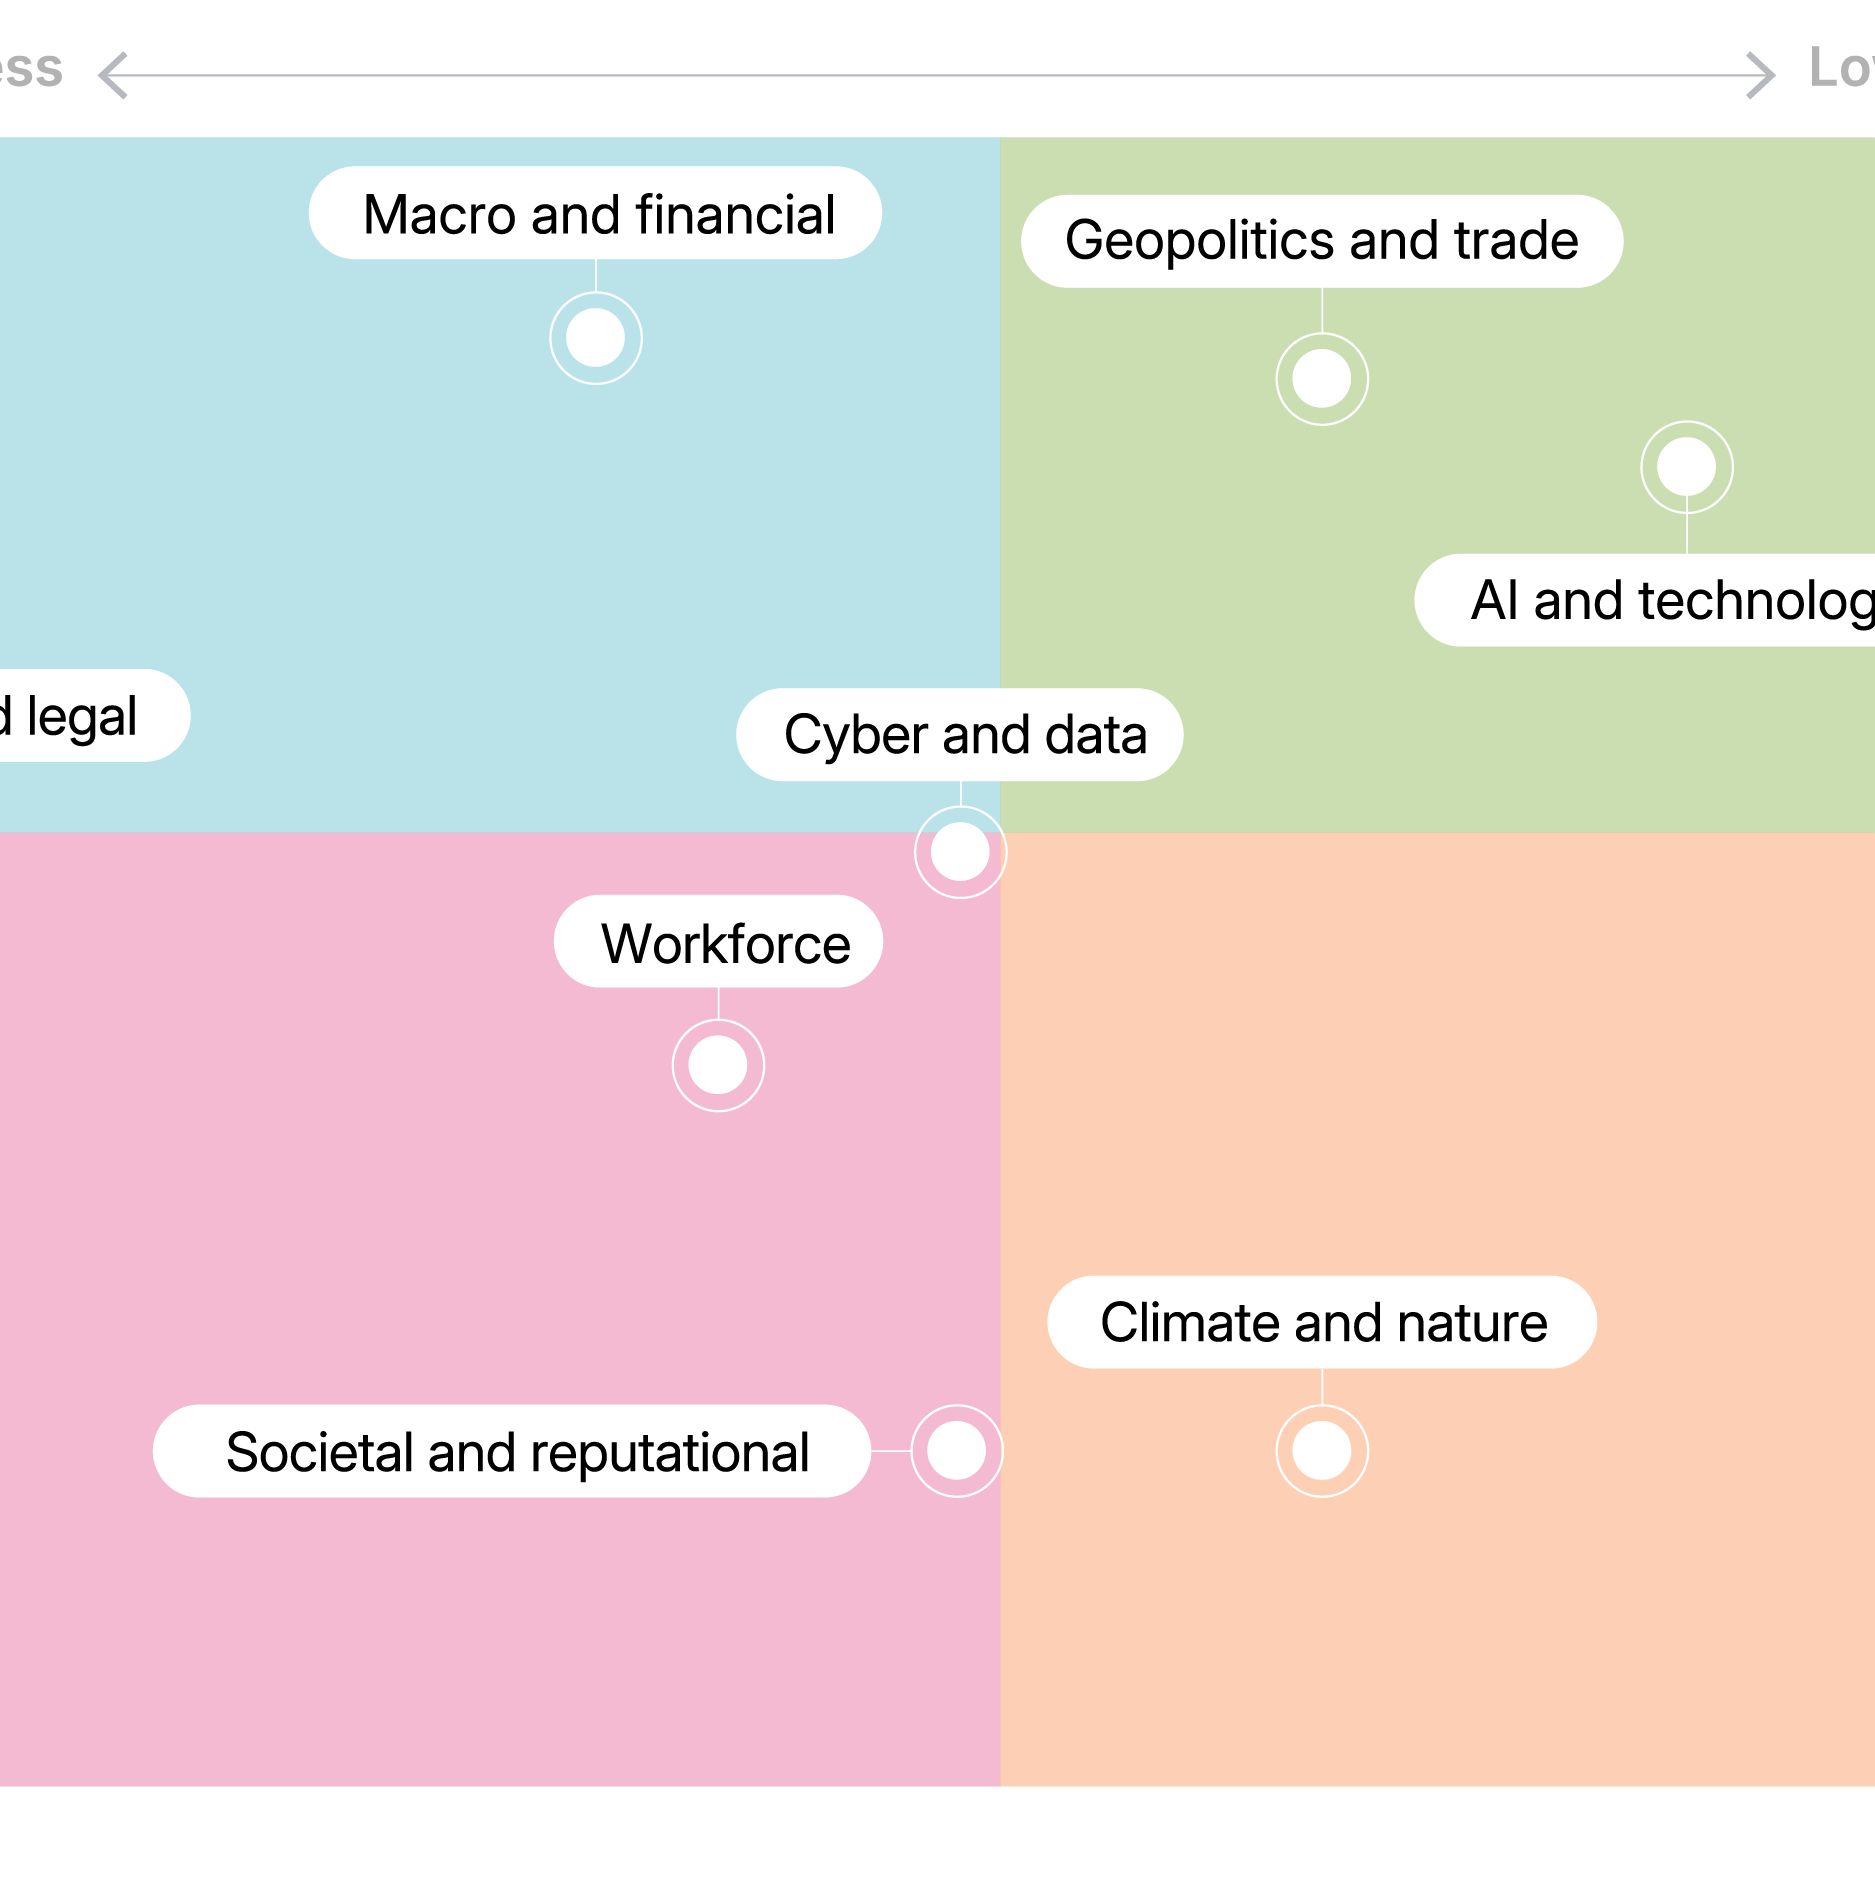1875x1877 pixels.
Task: Select the AI and technology data point
Action: coord(1686,467)
